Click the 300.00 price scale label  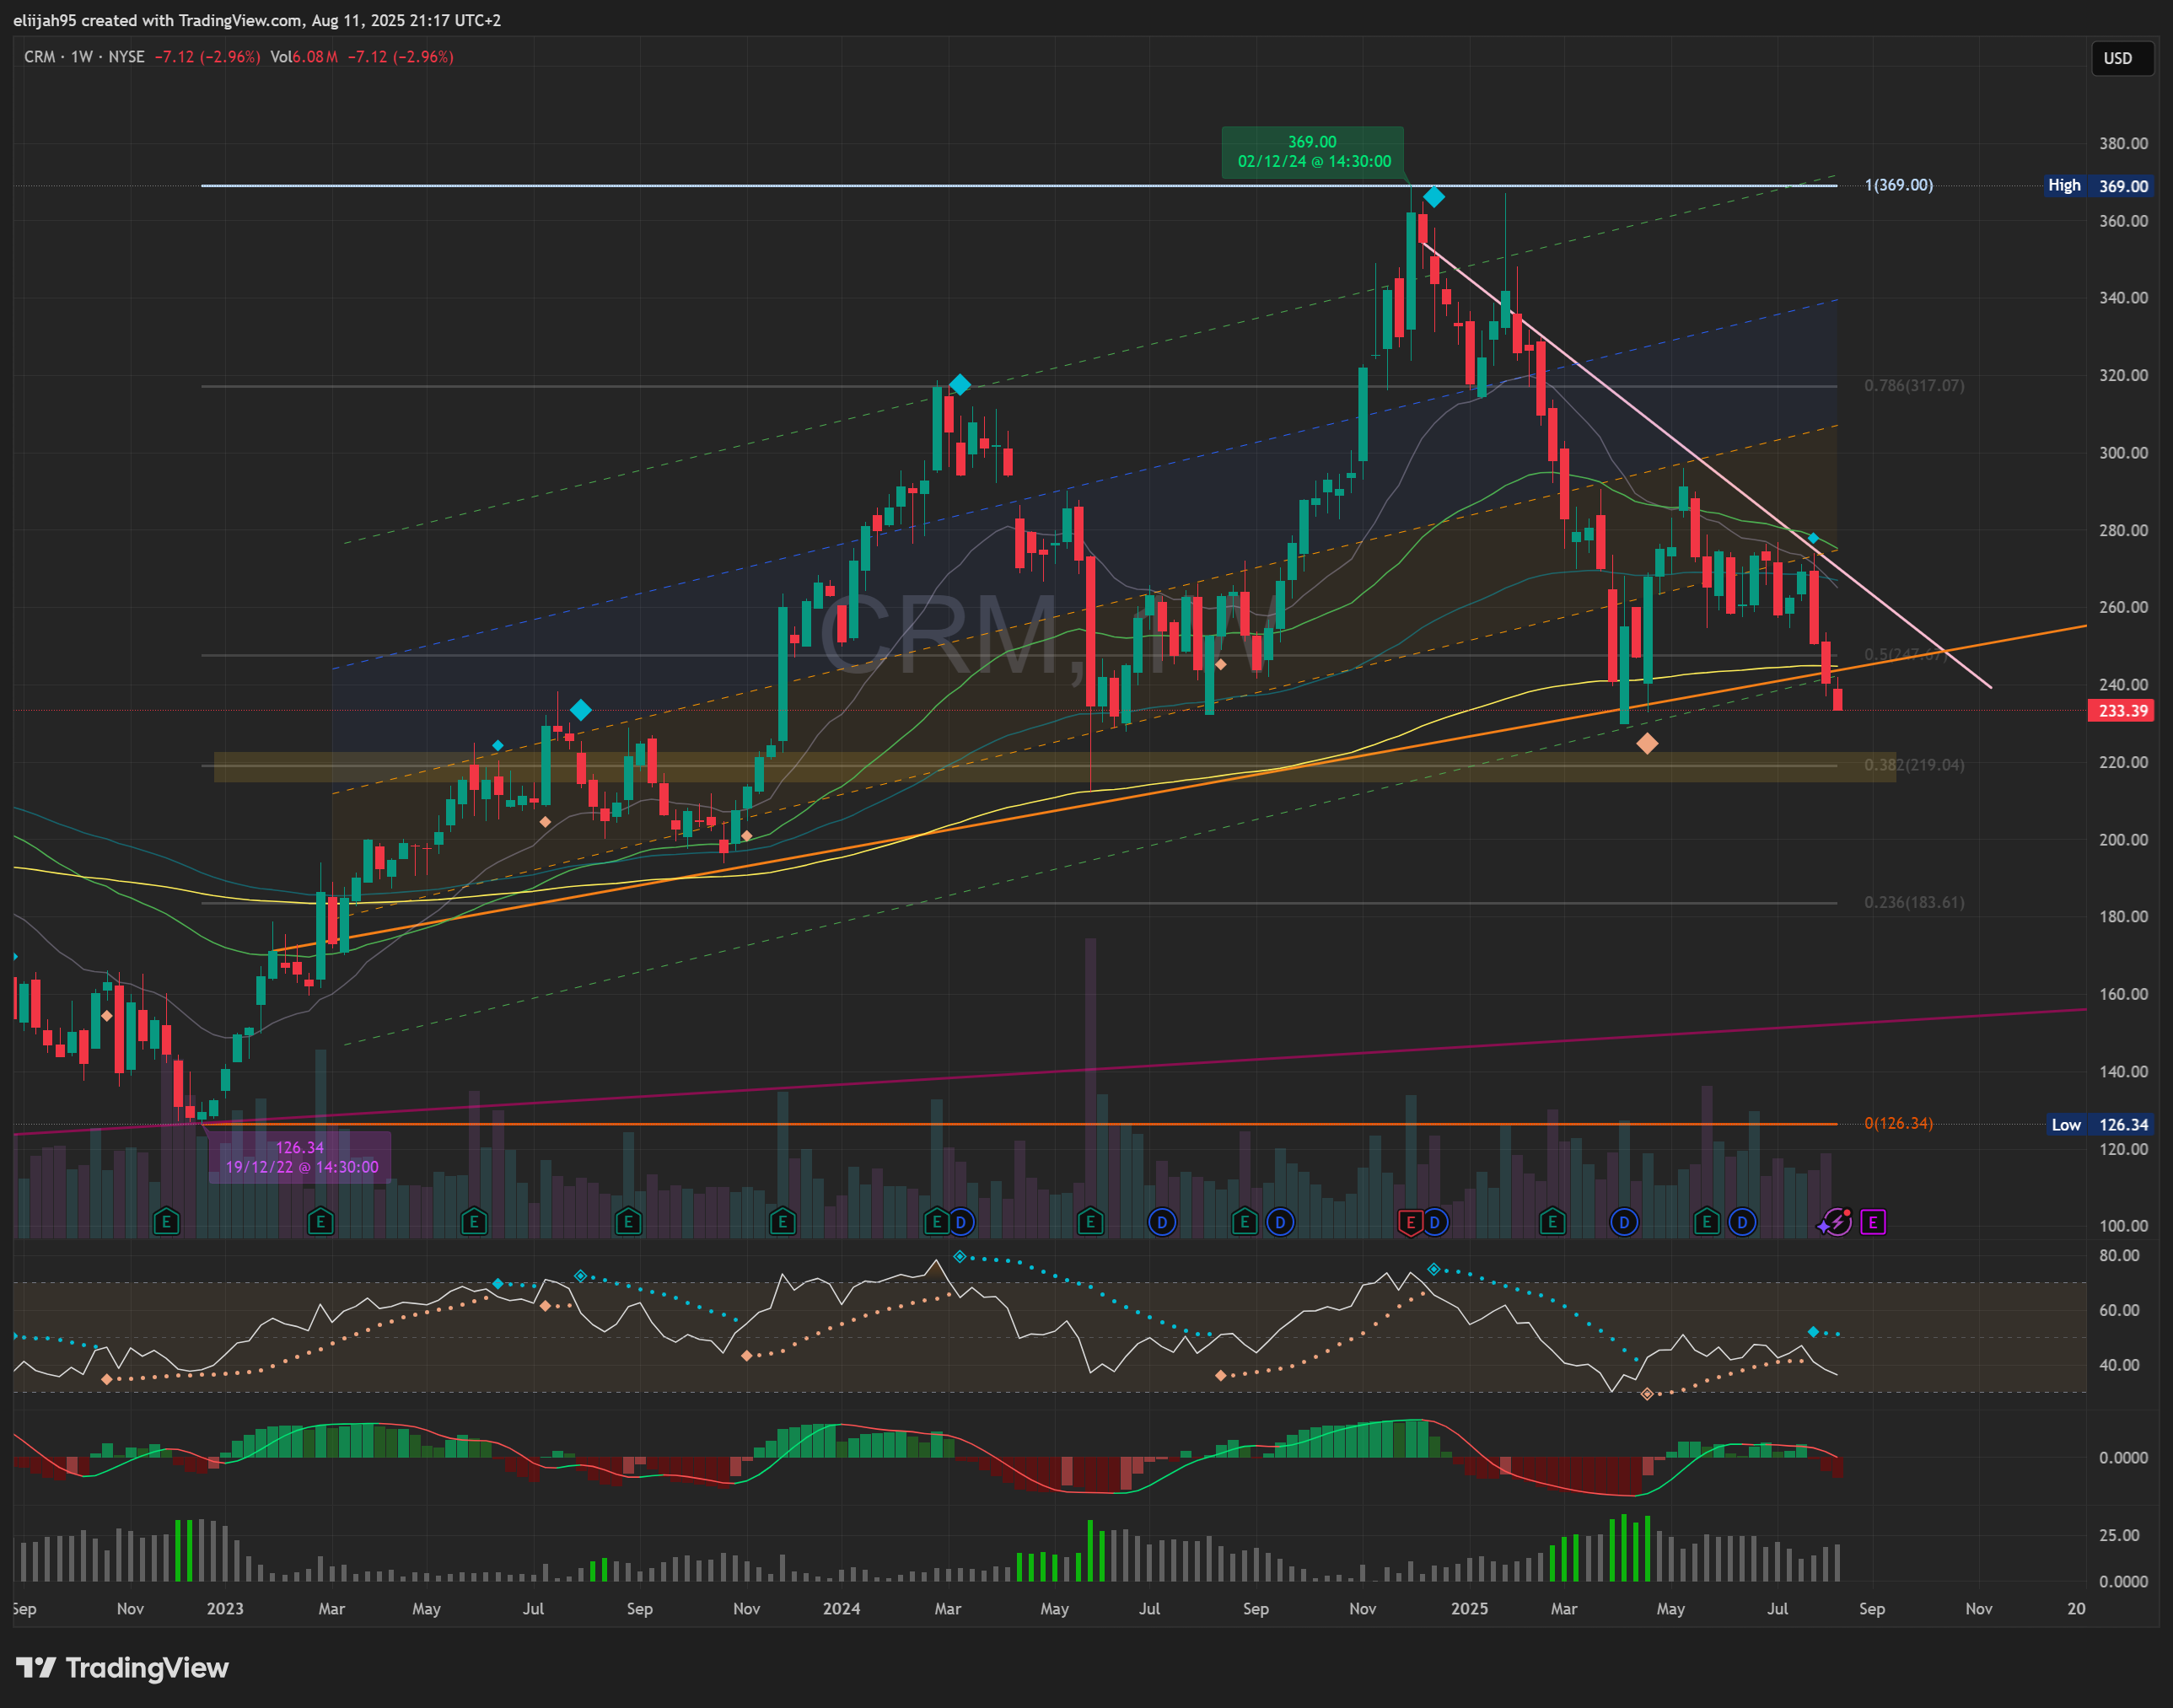[2123, 453]
